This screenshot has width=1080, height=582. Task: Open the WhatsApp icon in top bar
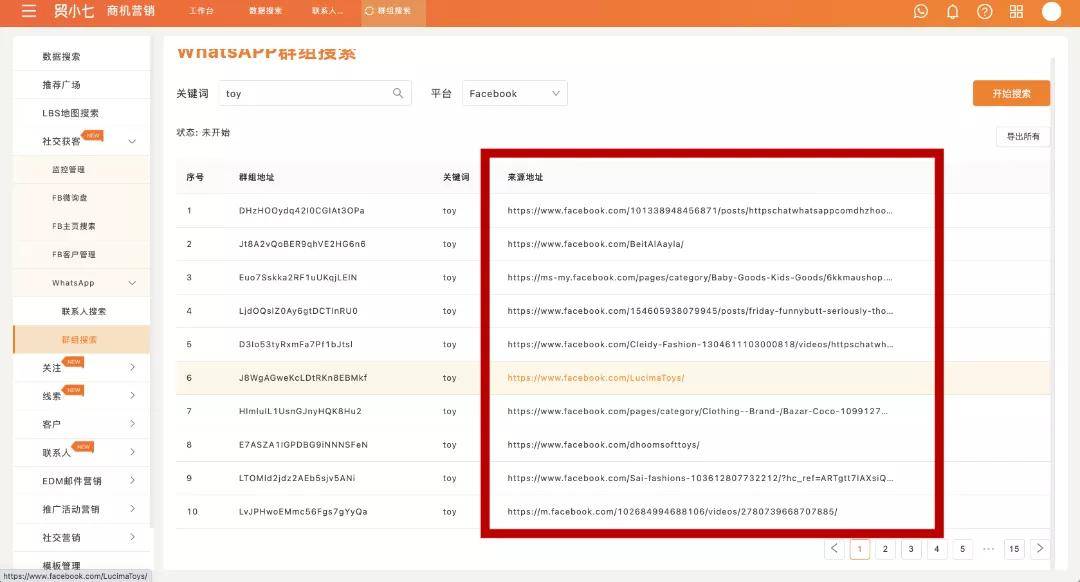[920, 12]
